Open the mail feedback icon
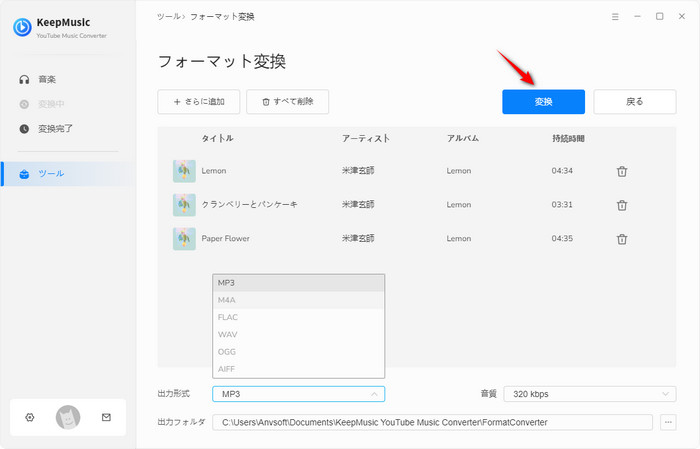Viewport: 700px width, 449px height. [x=106, y=417]
